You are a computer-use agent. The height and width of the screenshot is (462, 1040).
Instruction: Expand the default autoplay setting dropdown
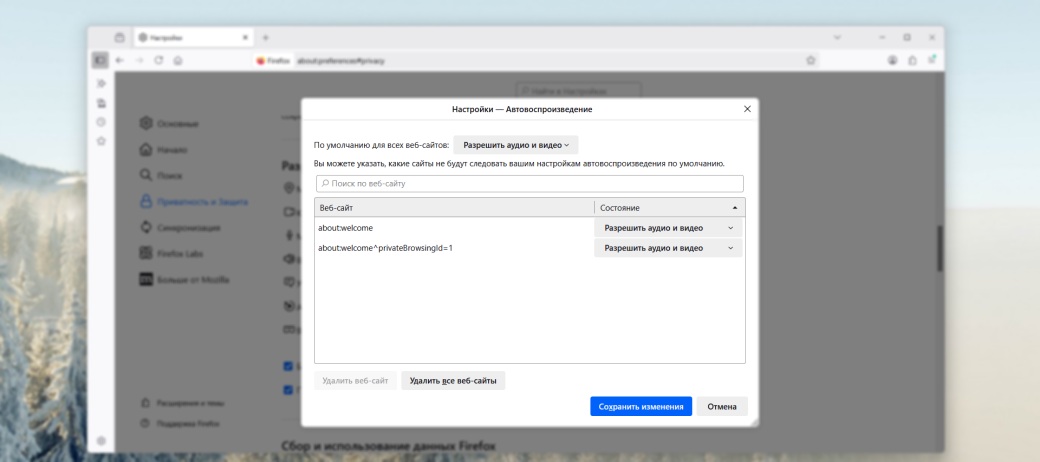click(x=515, y=145)
